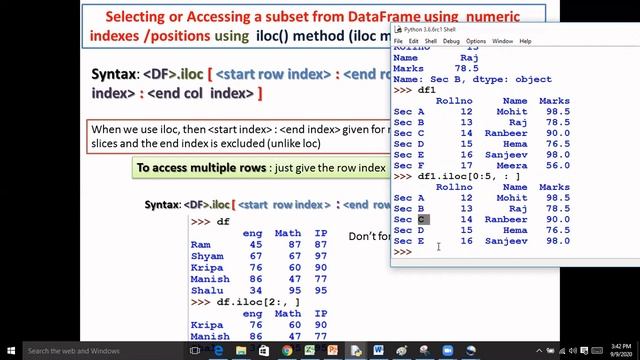
Task: Click the '>>> df1' command line in the shell
Action: coord(414,90)
